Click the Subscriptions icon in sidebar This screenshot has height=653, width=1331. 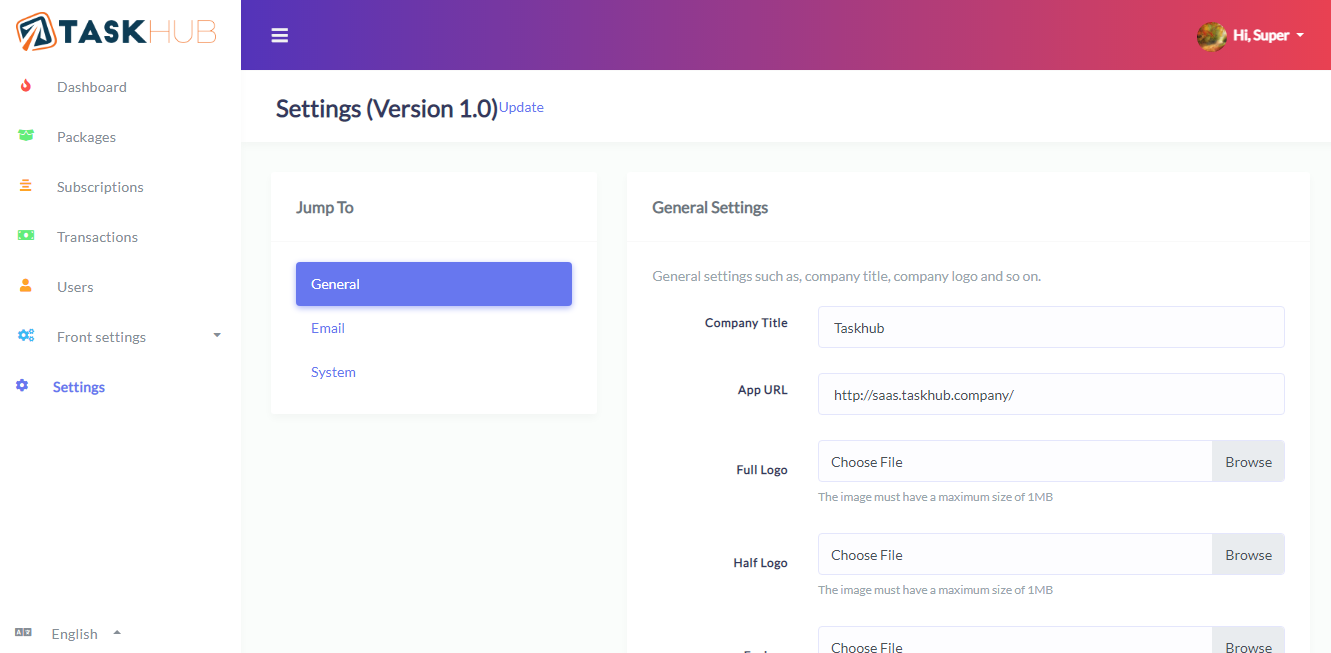(26, 186)
